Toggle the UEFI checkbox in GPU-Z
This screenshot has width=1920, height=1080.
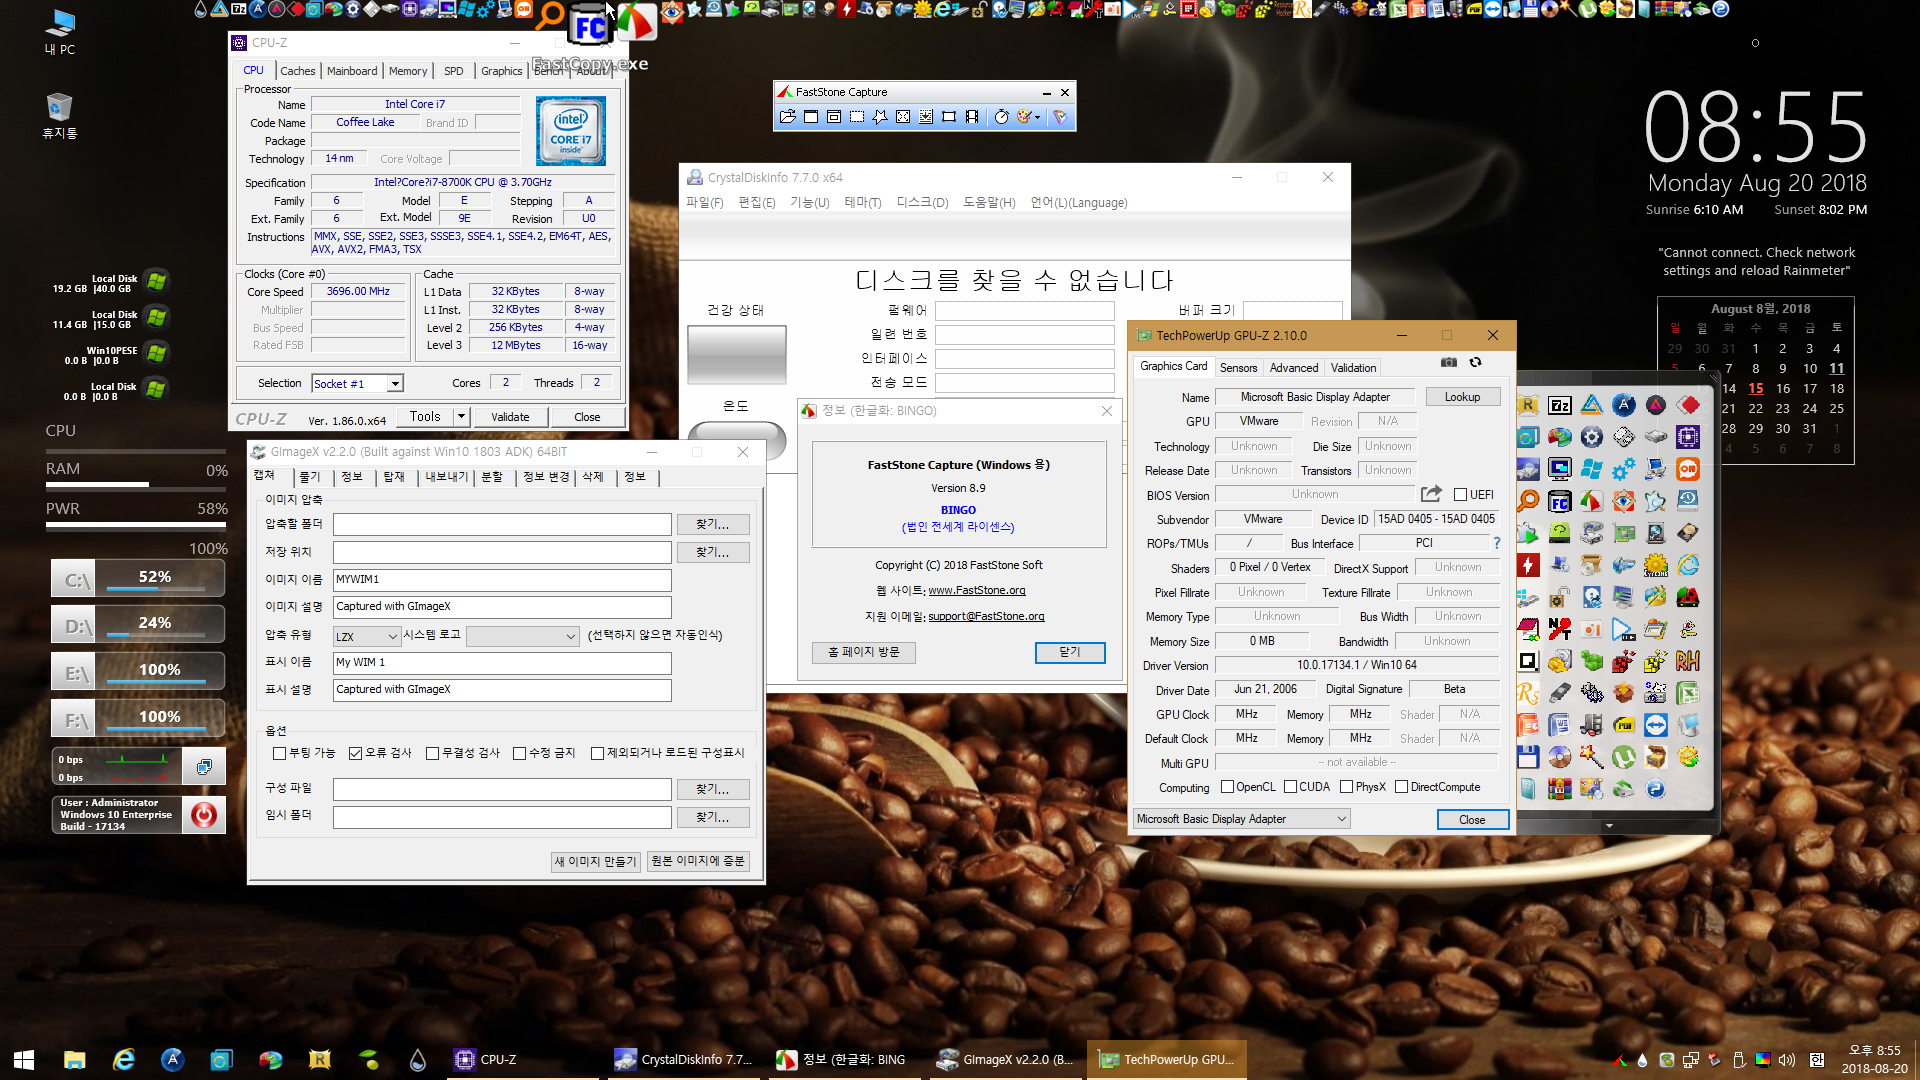1460,495
